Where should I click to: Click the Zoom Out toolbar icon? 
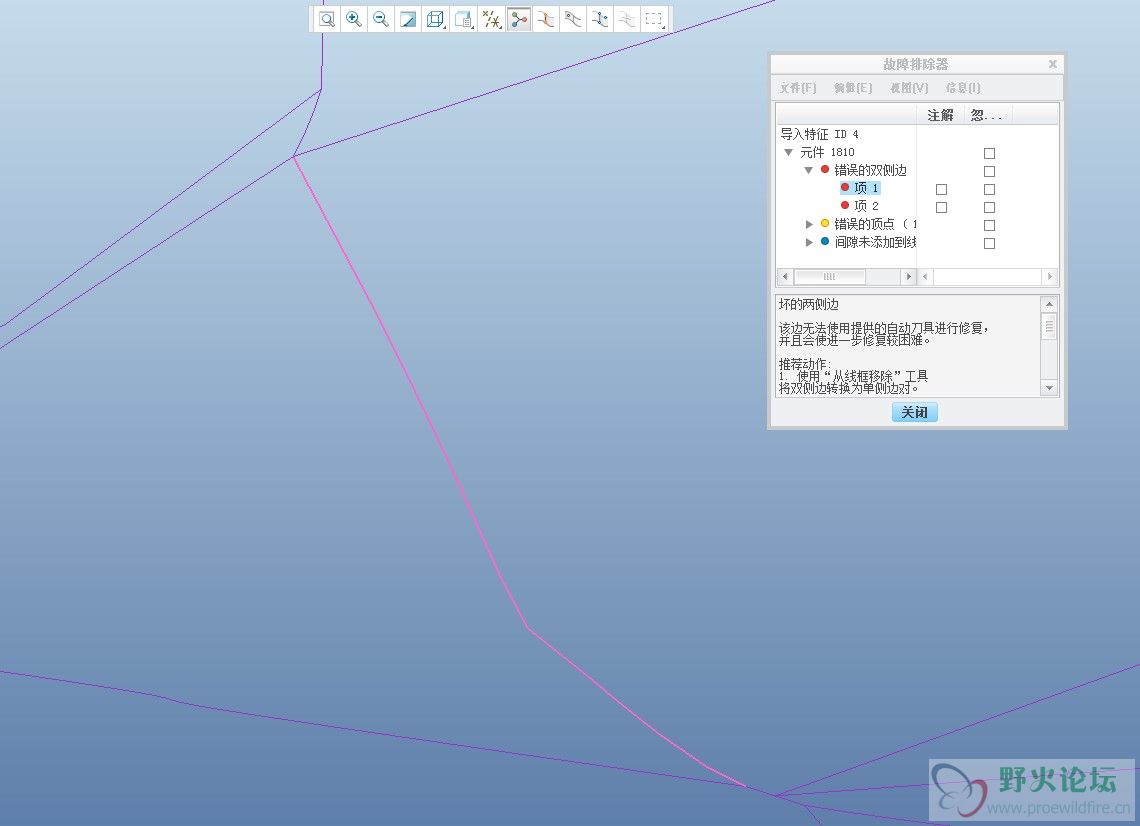[381, 19]
